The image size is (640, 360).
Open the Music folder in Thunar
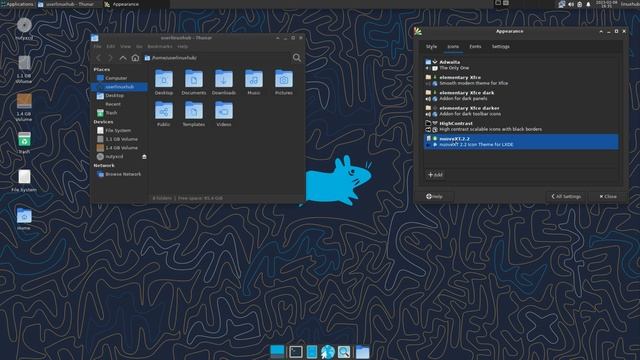[x=253, y=82]
